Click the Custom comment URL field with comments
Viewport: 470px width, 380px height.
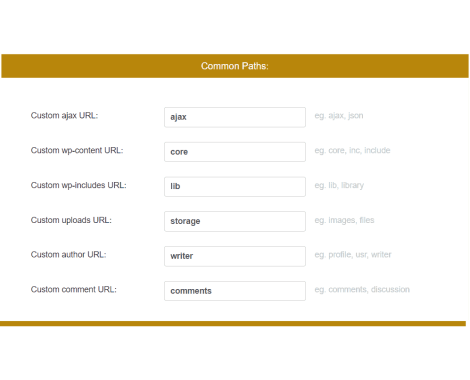235,291
